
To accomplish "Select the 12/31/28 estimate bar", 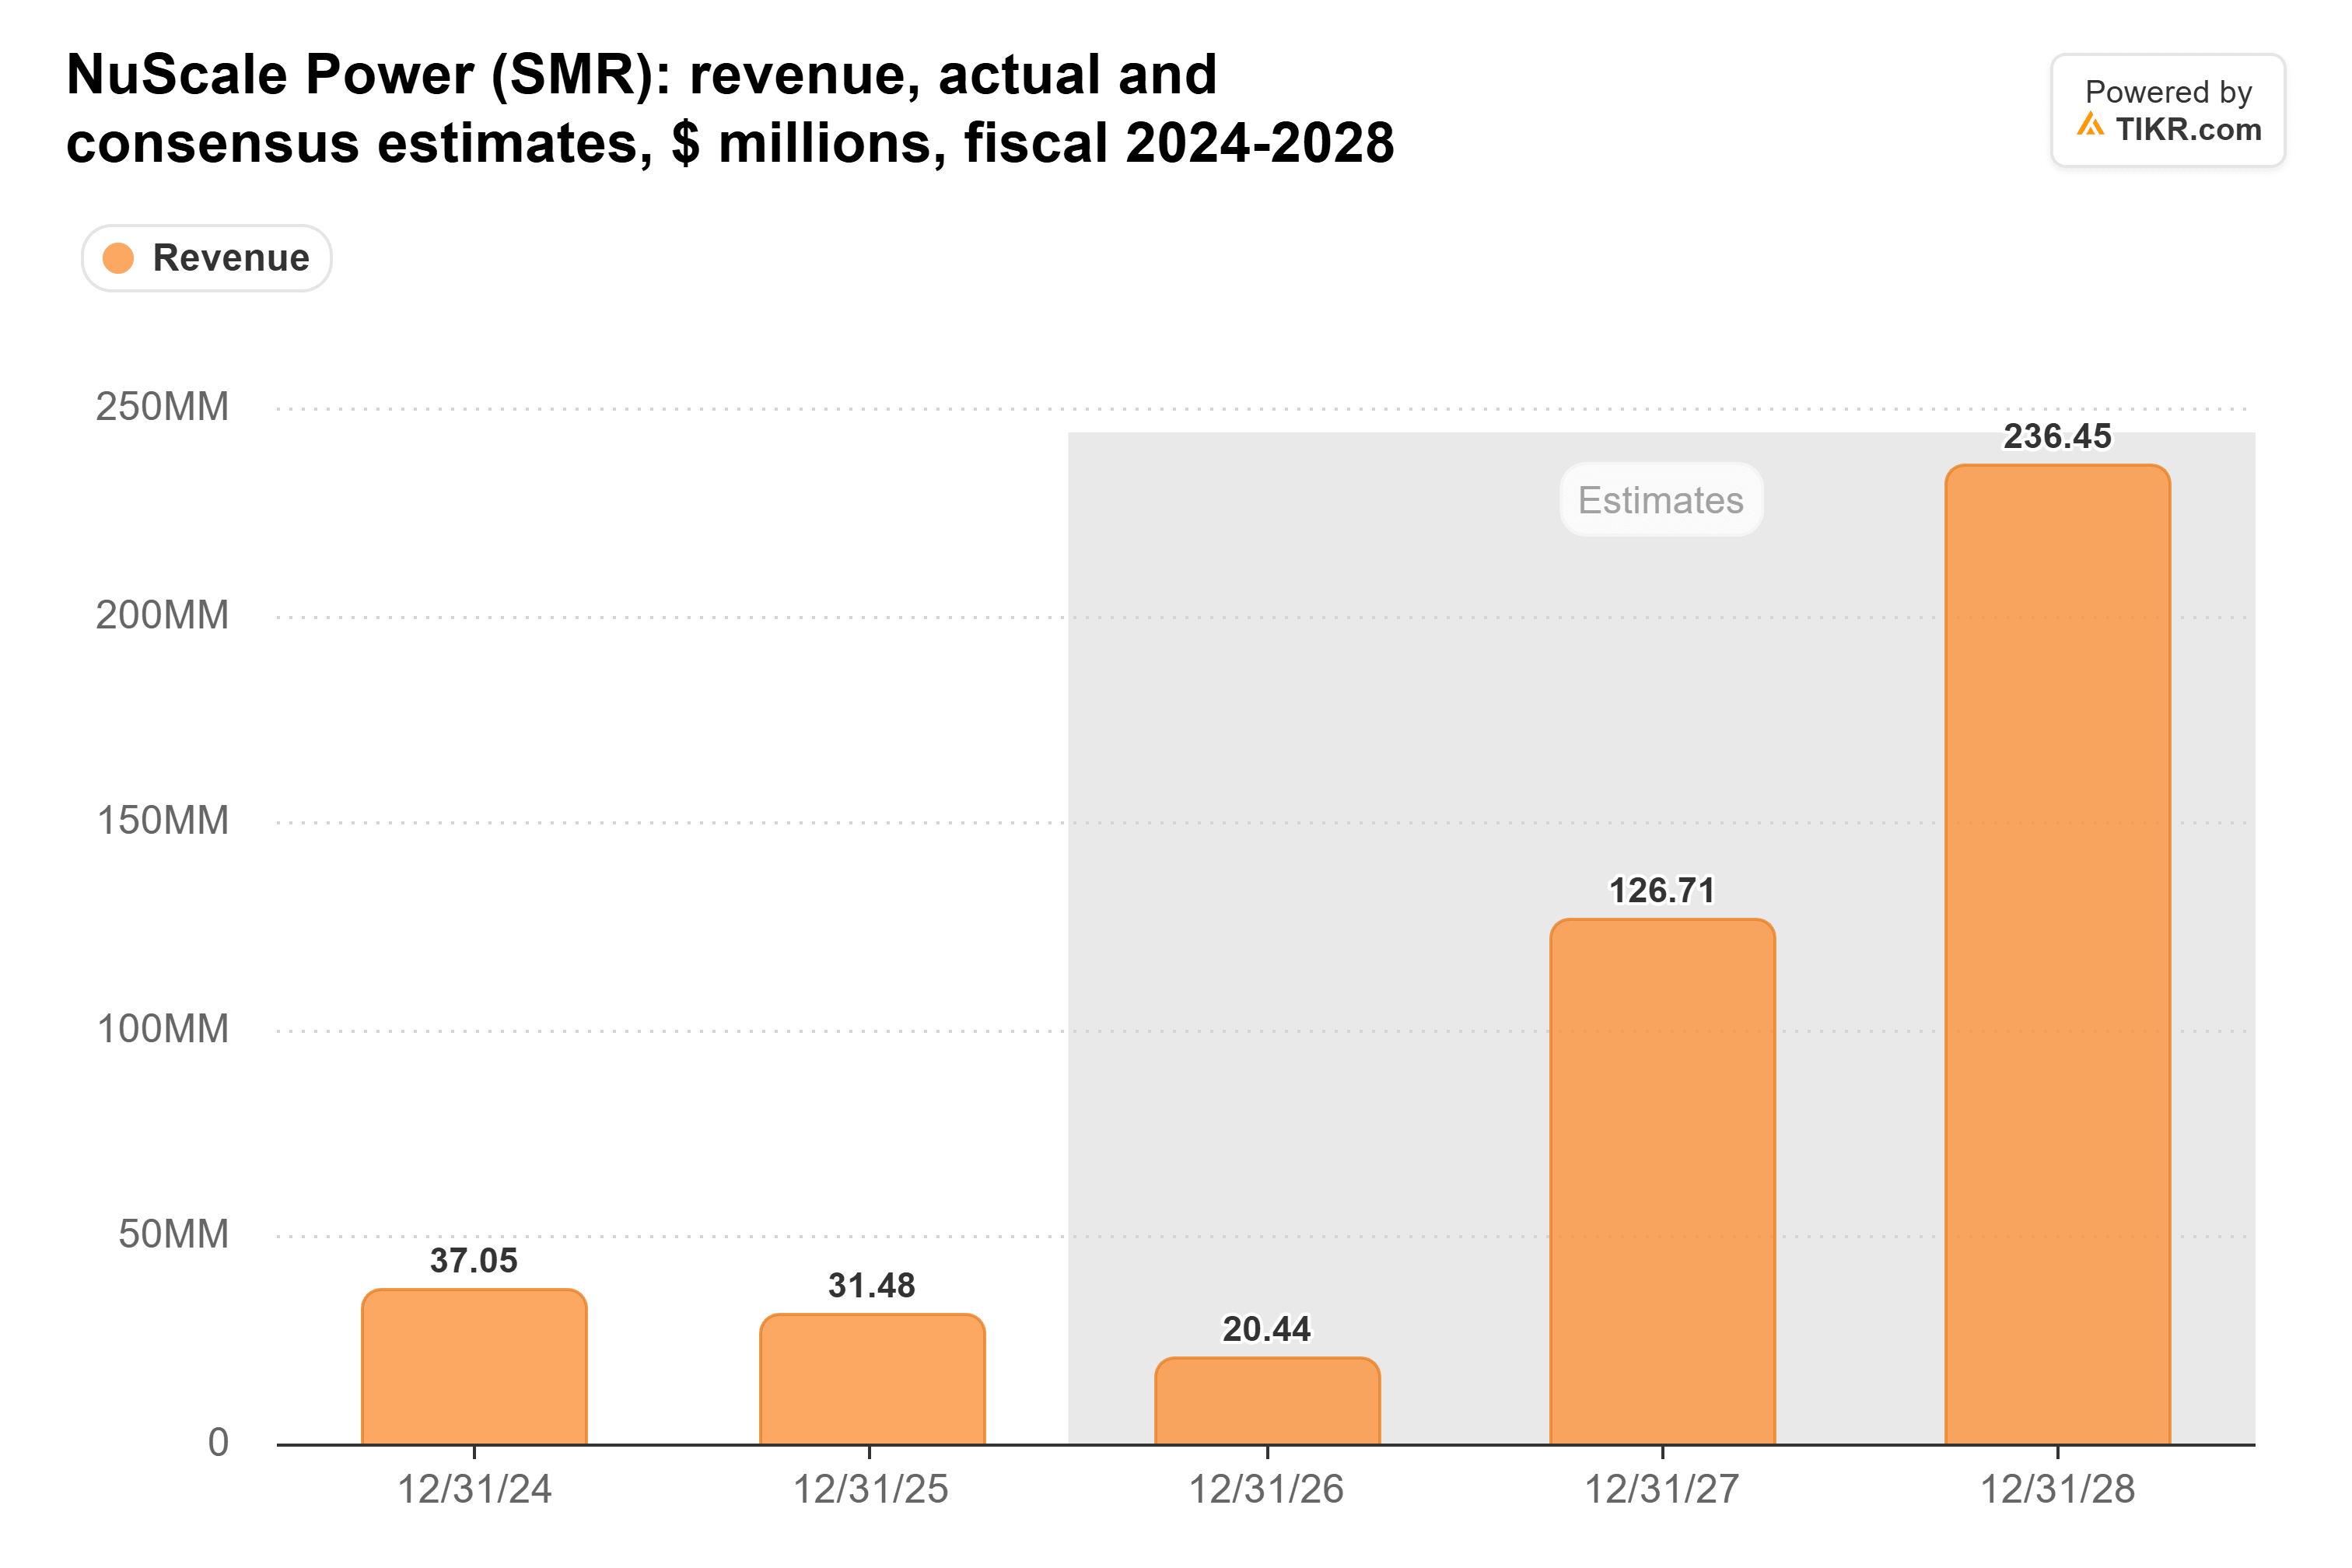I will pos(2057,955).
